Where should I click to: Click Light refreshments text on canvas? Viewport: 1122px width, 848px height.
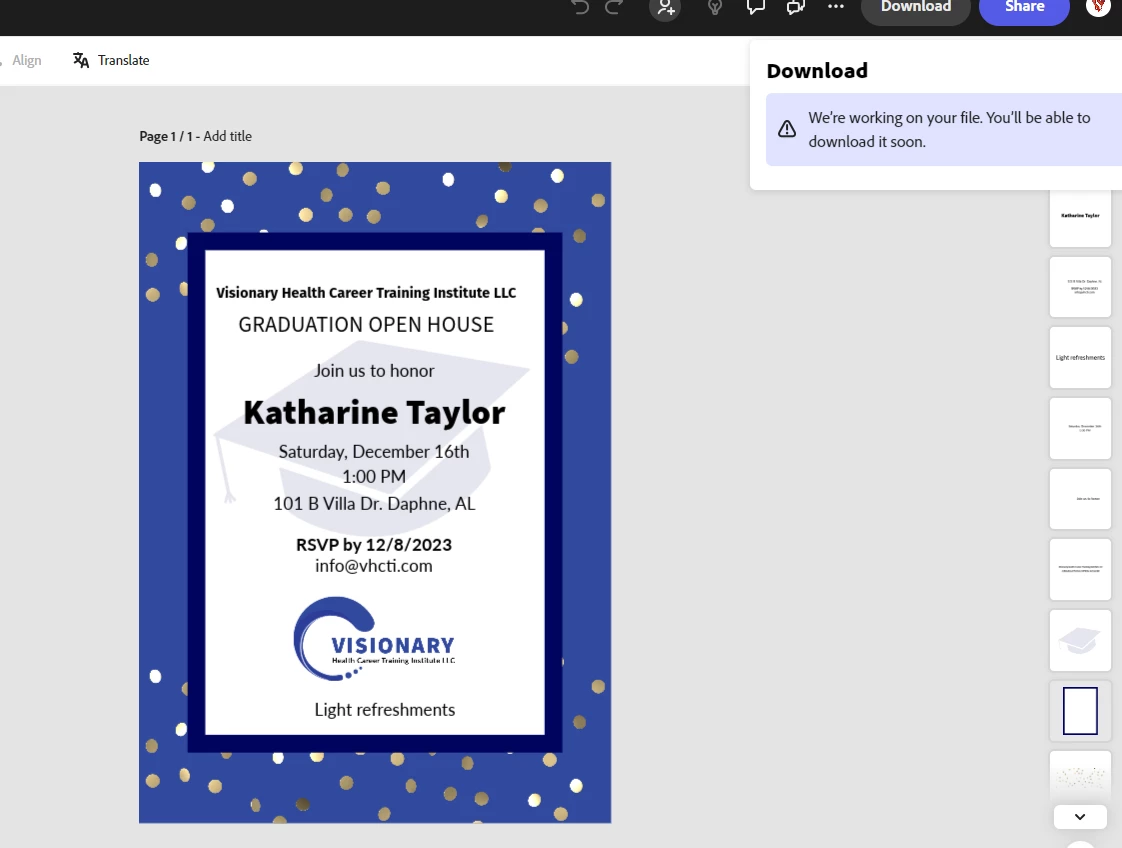[x=385, y=710]
